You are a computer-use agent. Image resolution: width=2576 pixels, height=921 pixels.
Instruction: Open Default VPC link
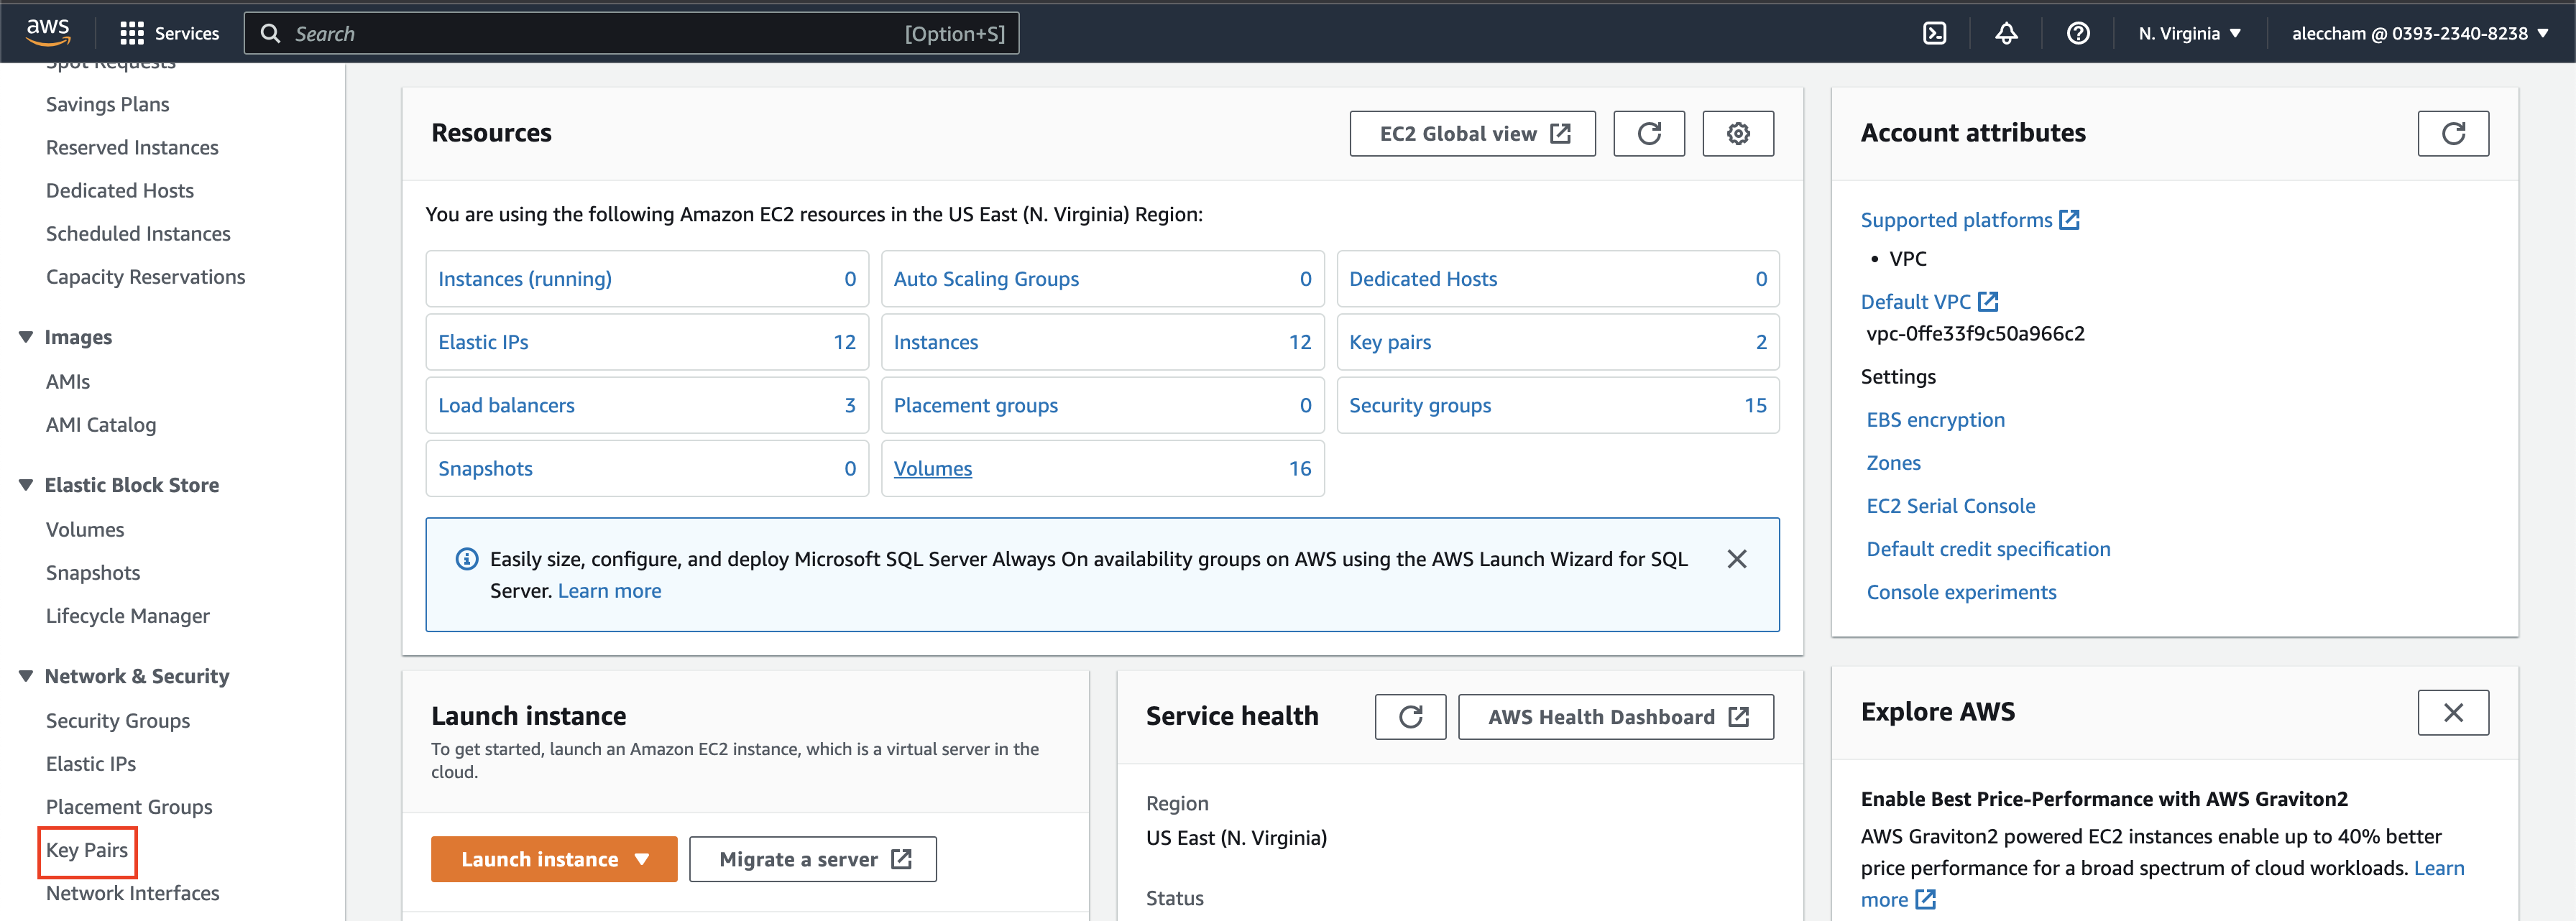pos(1929,301)
